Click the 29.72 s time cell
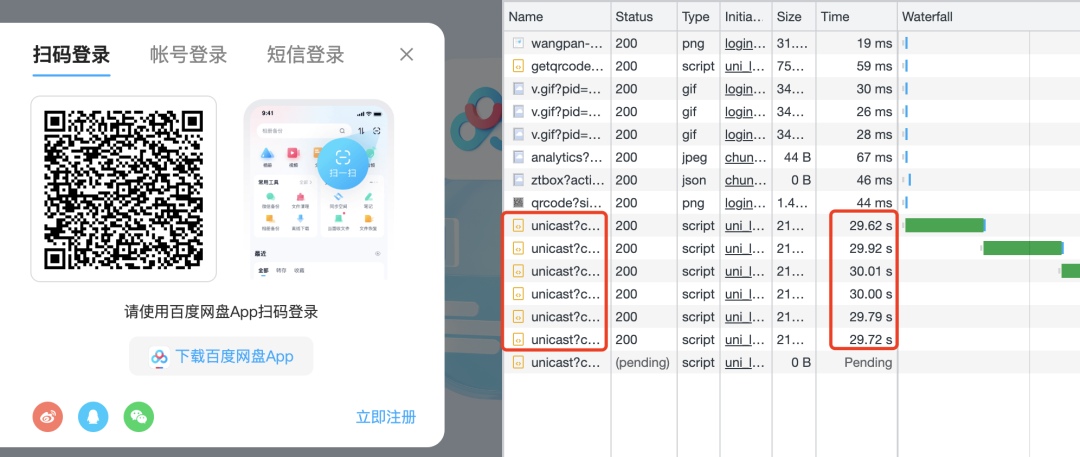Image resolution: width=1080 pixels, height=457 pixels. 871,339
